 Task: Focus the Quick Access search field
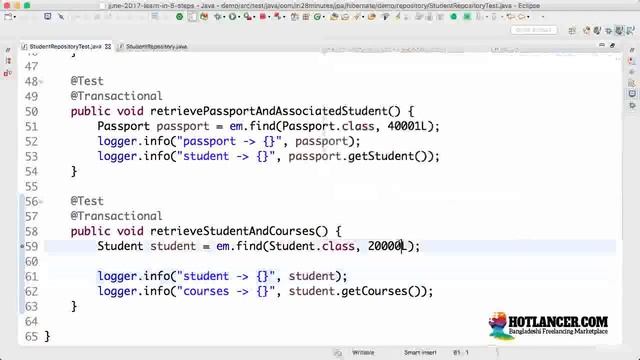534,30
